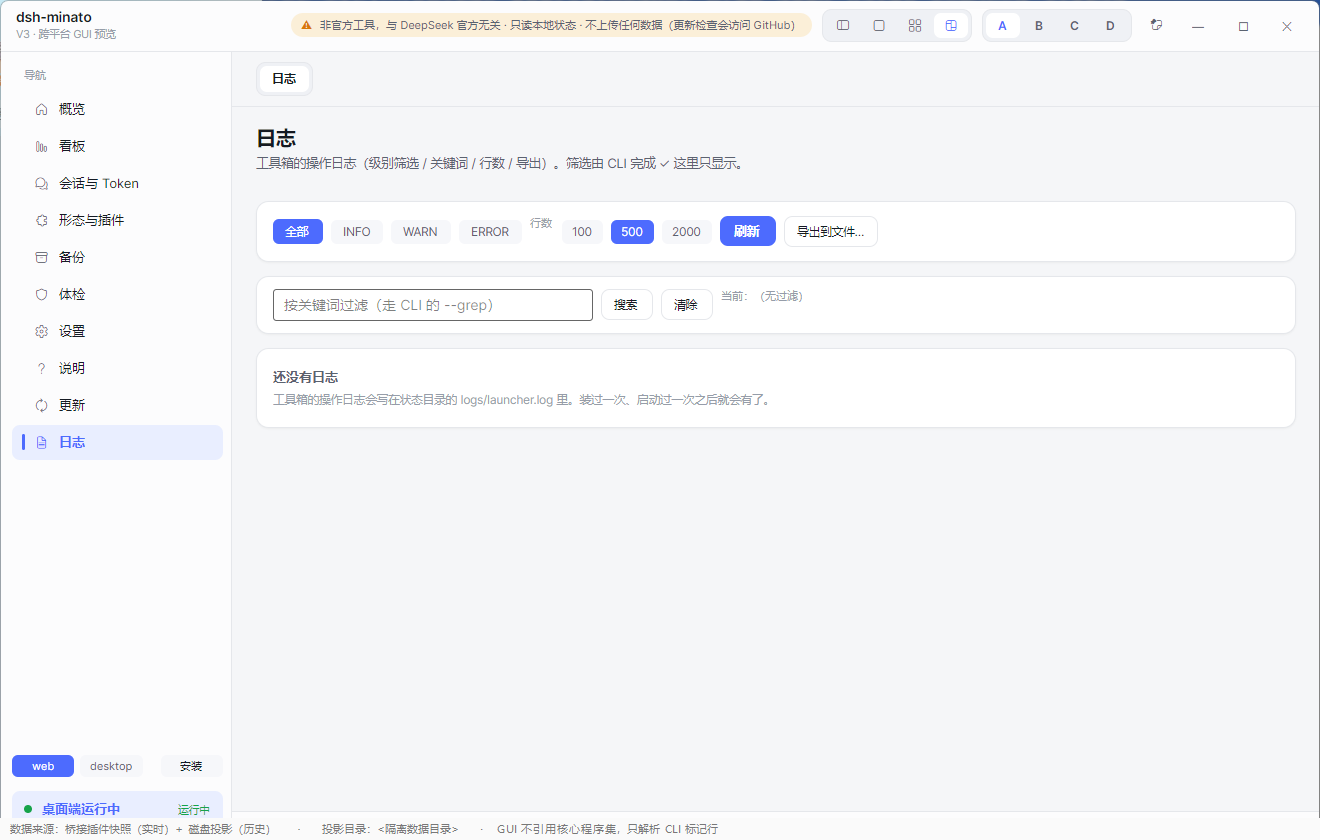
Task: Switch to the sidebar layout icon
Action: coord(843,26)
